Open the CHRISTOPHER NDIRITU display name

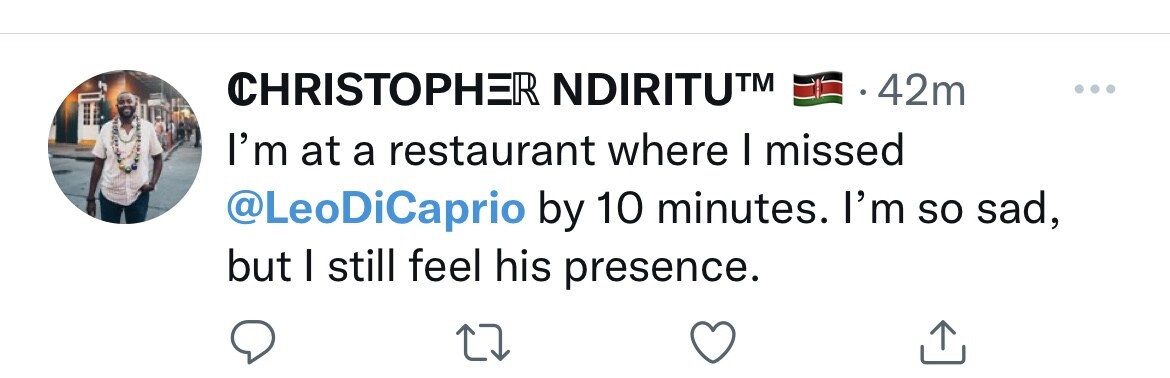501,89
